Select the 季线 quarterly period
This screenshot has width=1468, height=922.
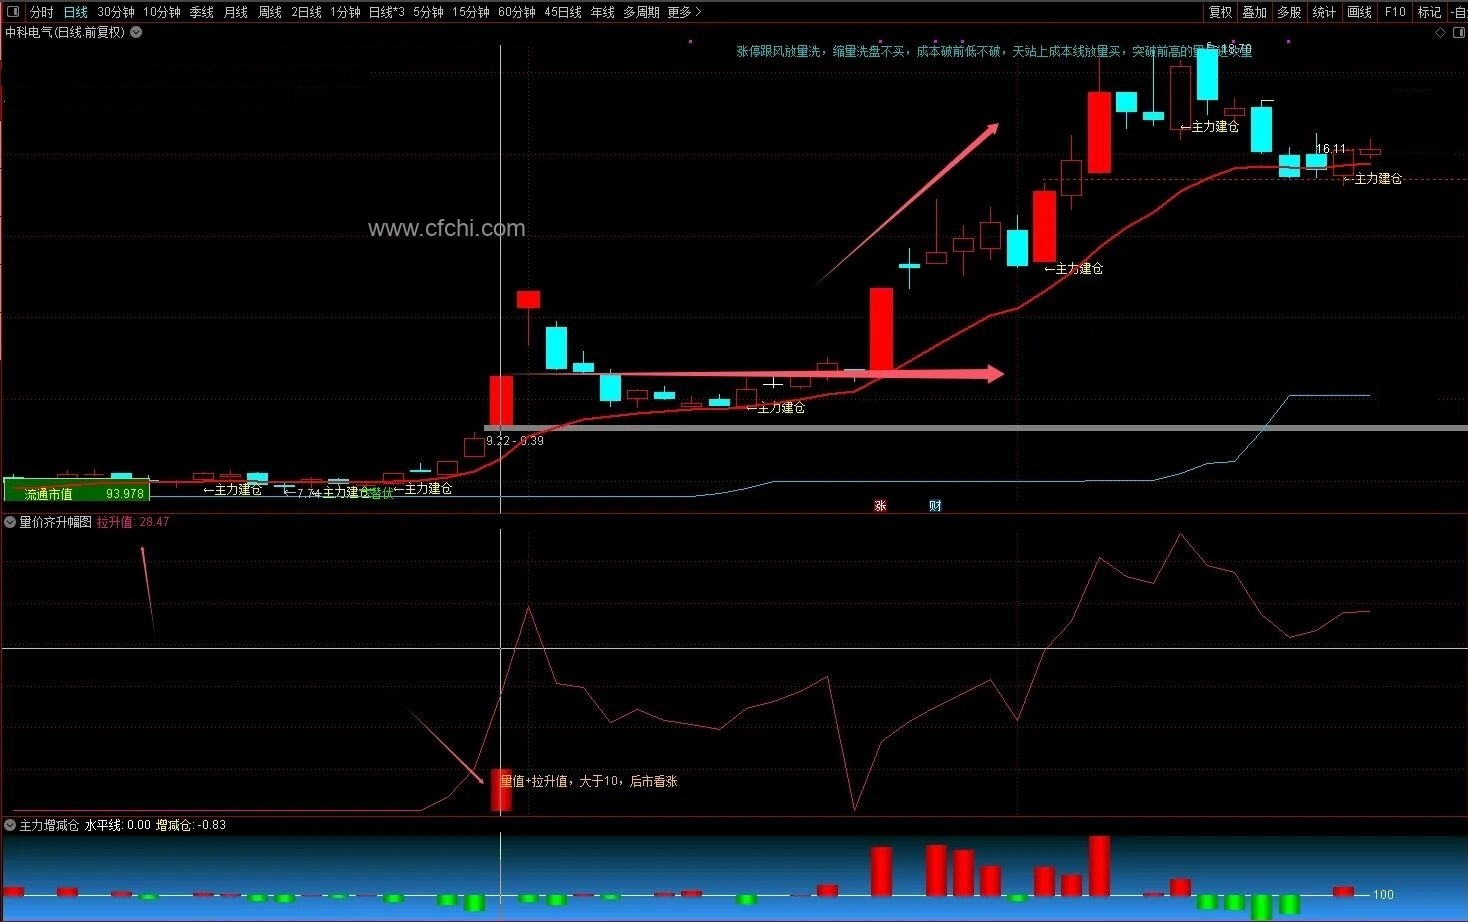pyautogui.click(x=201, y=12)
